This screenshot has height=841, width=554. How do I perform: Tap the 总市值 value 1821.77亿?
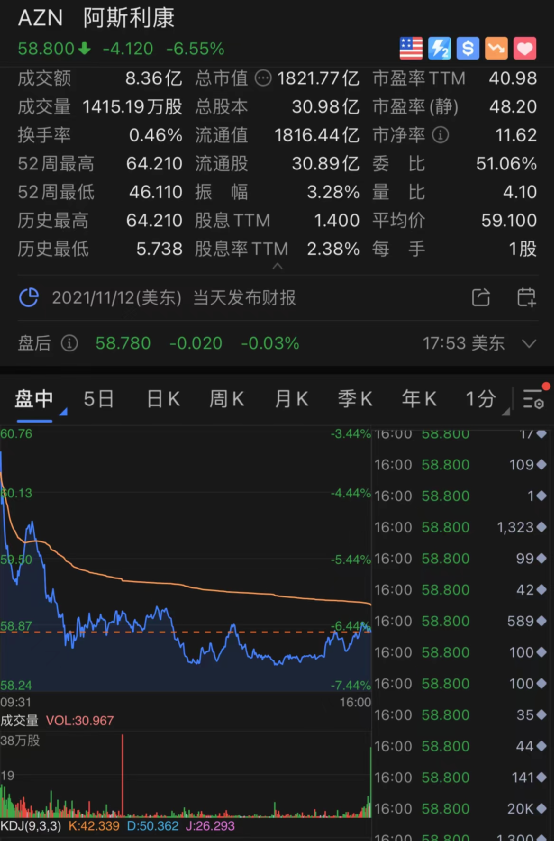[318, 78]
